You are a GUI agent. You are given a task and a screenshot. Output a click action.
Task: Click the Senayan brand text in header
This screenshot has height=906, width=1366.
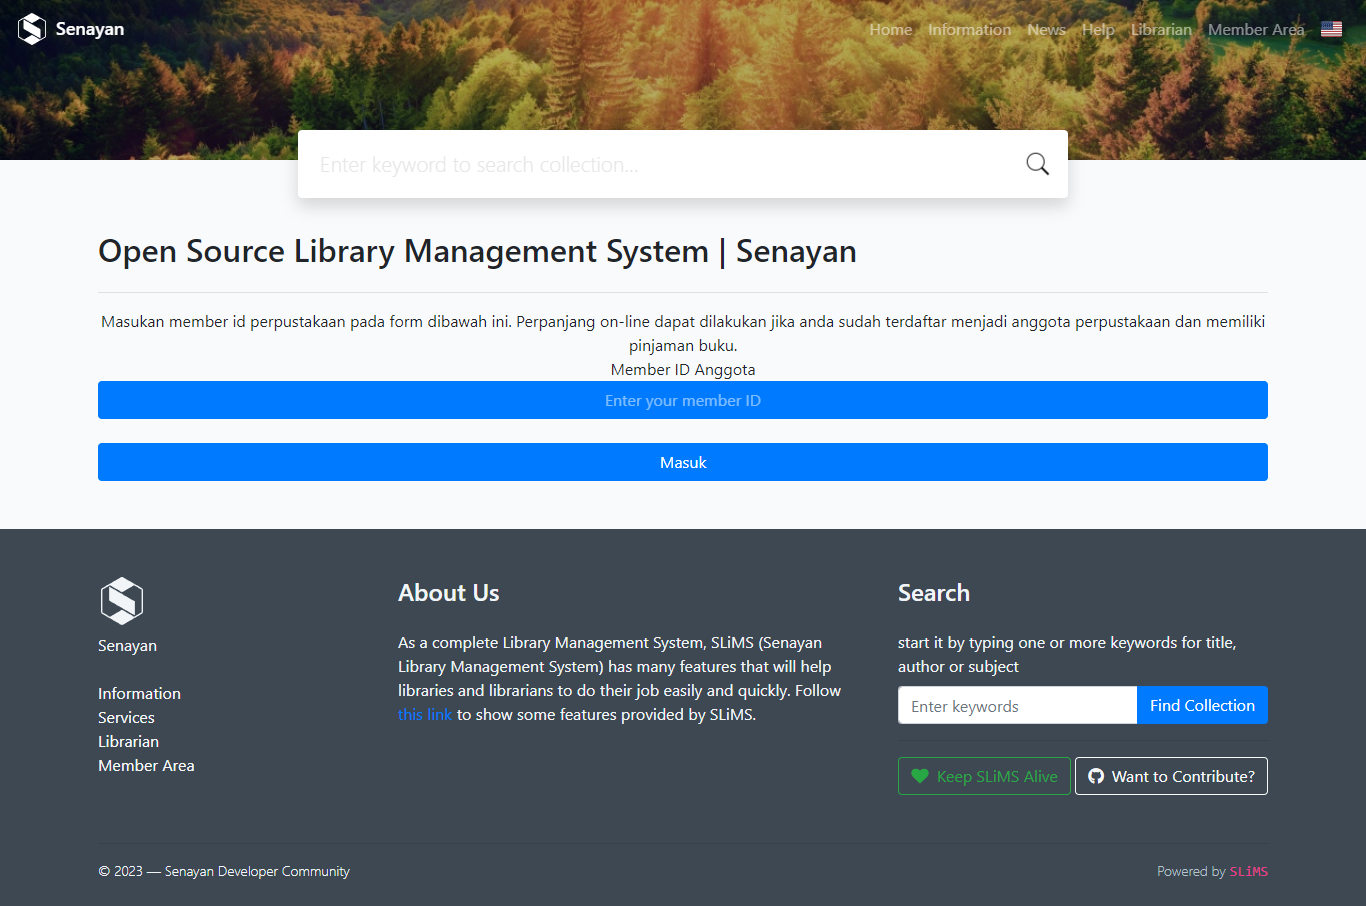click(x=90, y=29)
